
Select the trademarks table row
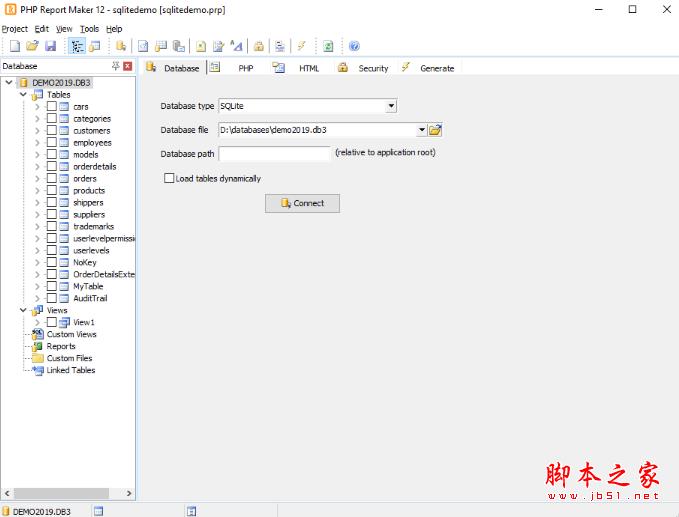click(x=94, y=226)
